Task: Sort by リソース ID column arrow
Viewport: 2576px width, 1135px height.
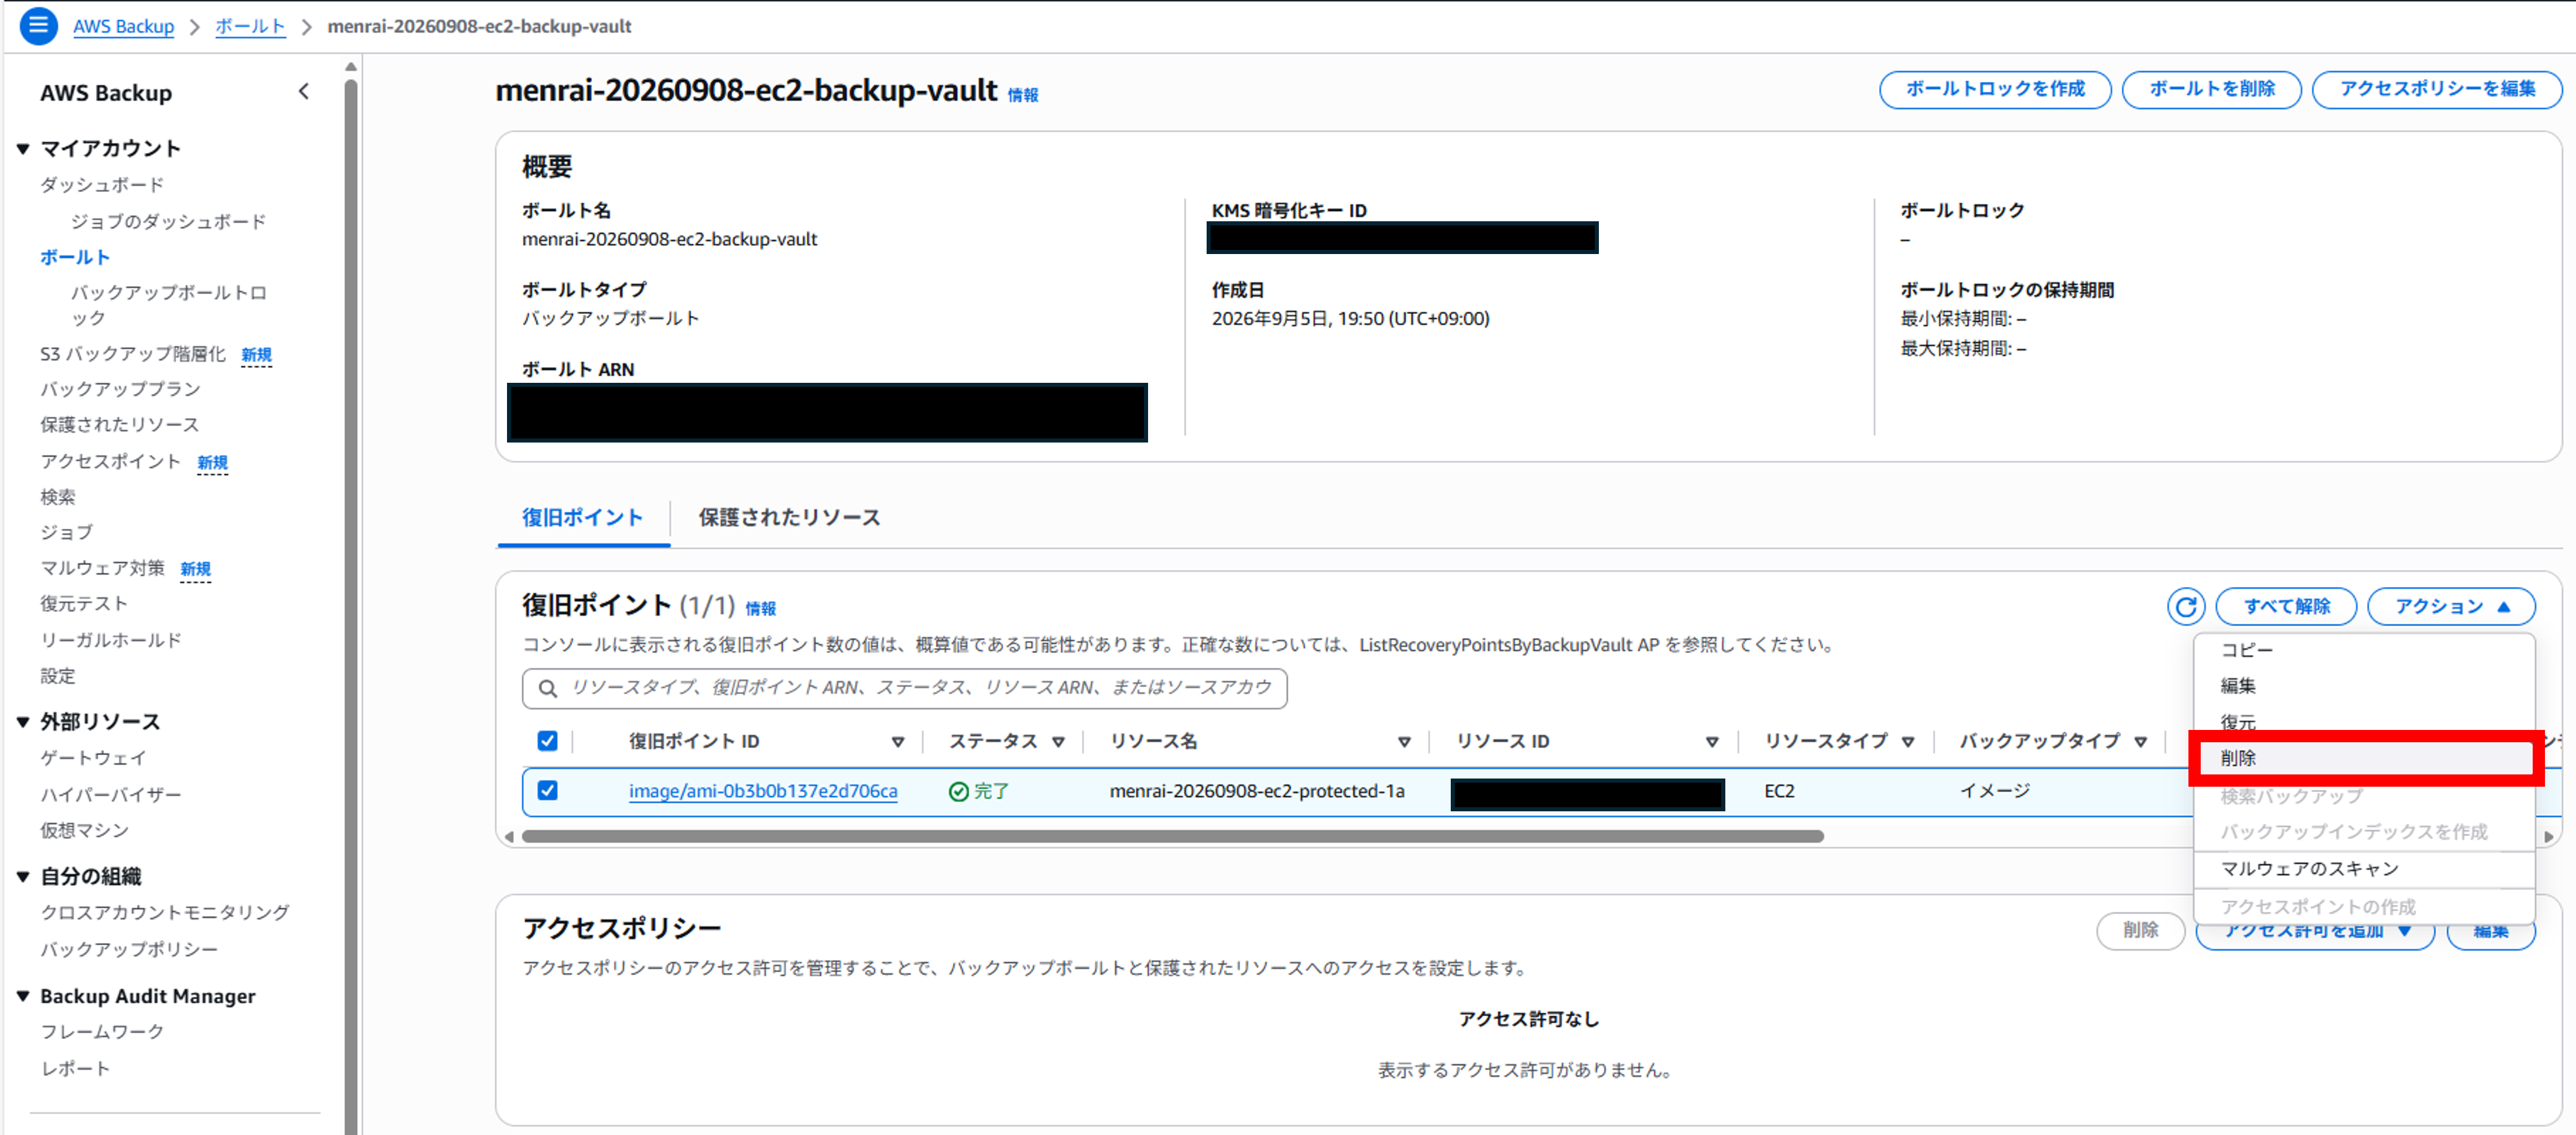Action: (x=1712, y=742)
